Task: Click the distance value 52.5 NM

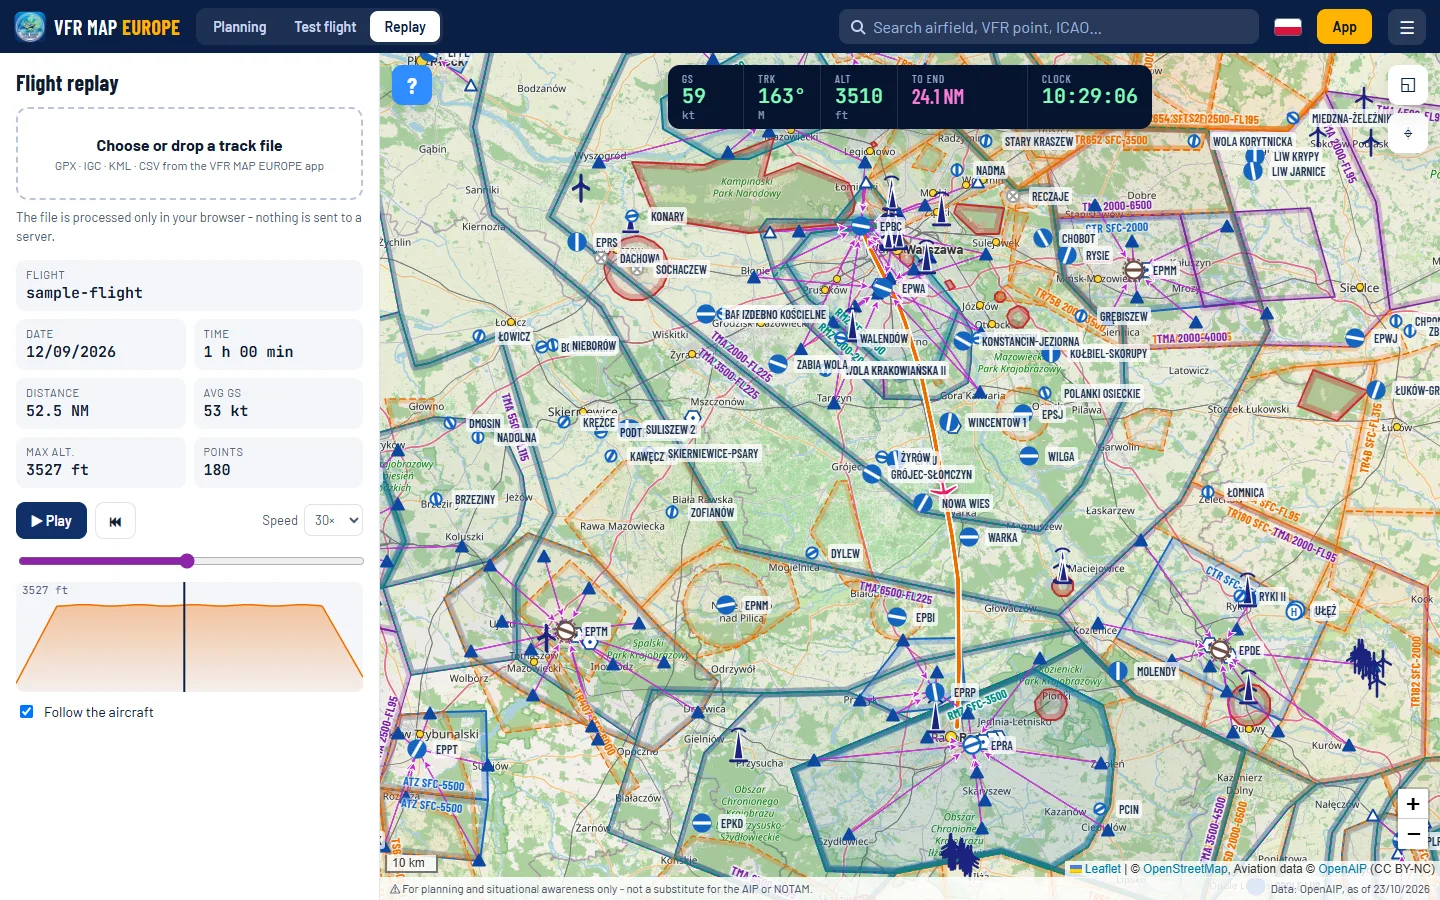Action: (x=58, y=411)
